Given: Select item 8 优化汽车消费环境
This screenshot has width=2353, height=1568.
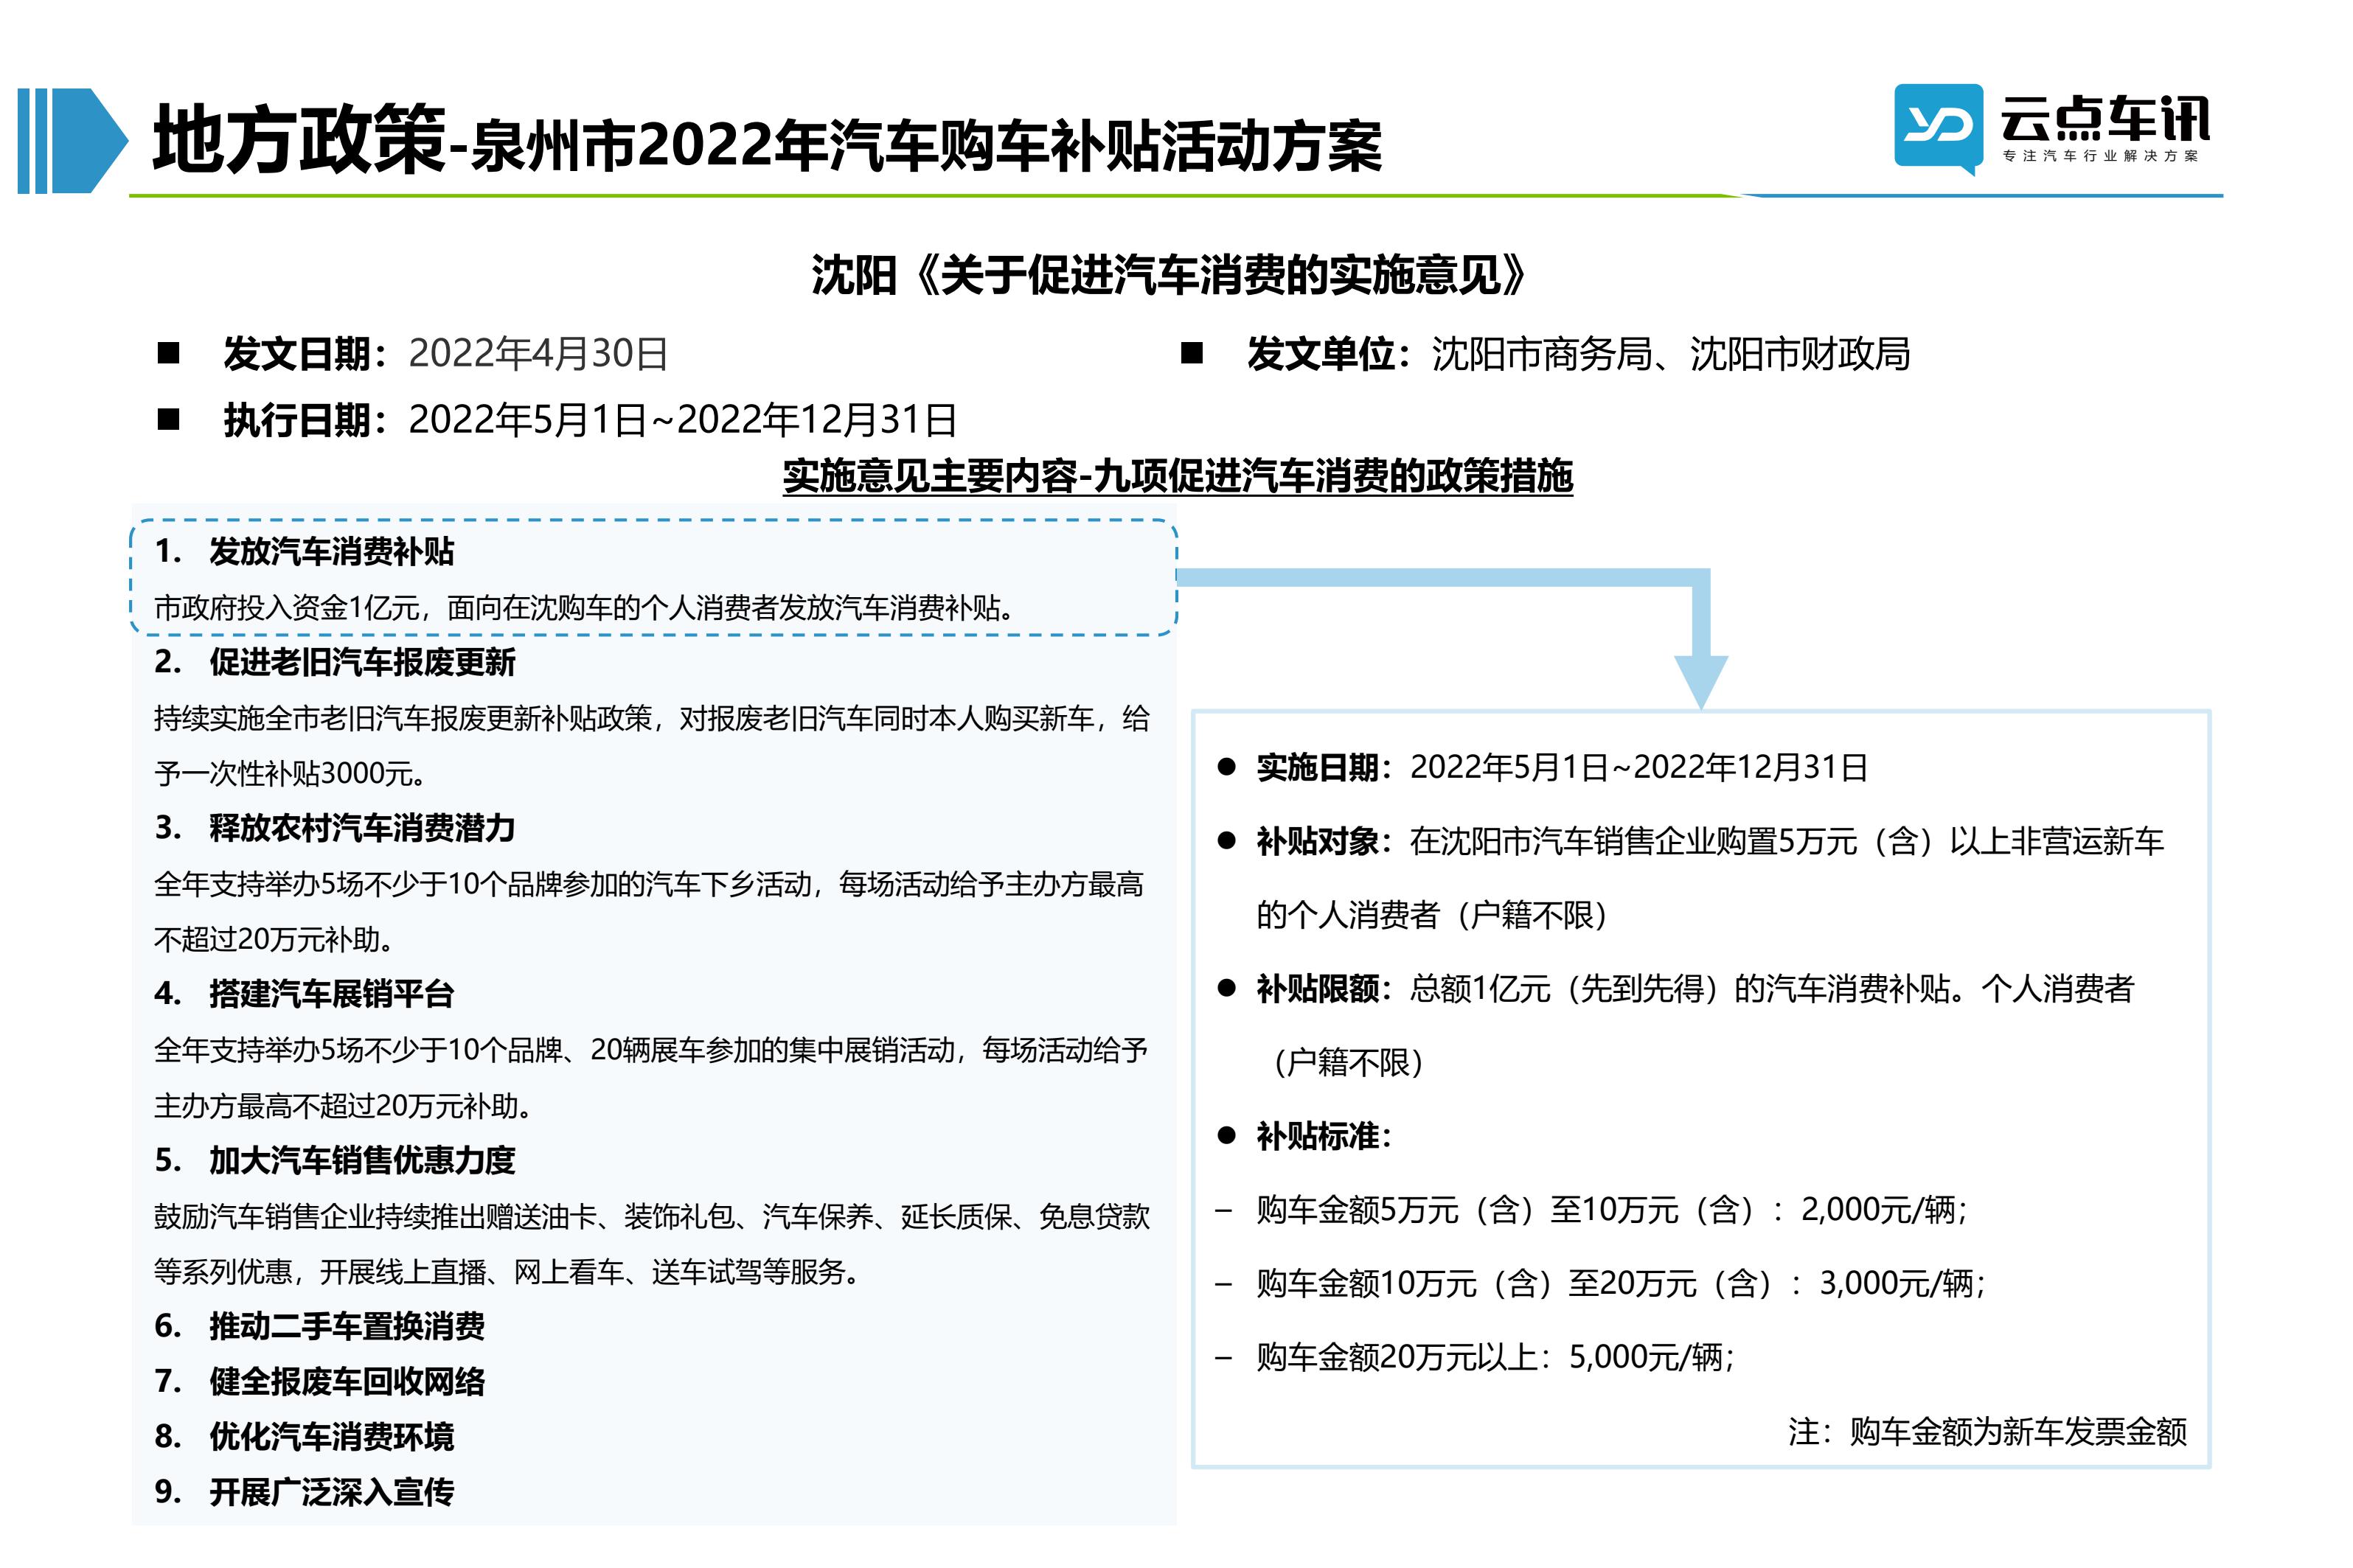Looking at the screenshot, I should click(x=304, y=1437).
